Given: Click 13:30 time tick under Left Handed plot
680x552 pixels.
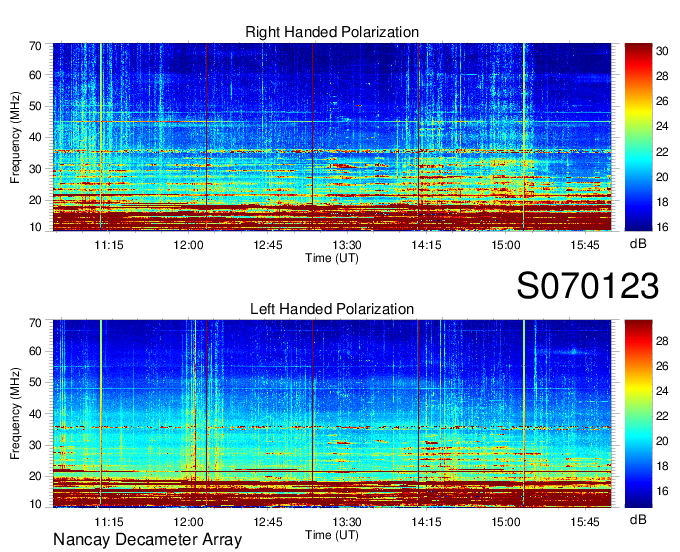Looking at the screenshot, I should click(347, 522).
